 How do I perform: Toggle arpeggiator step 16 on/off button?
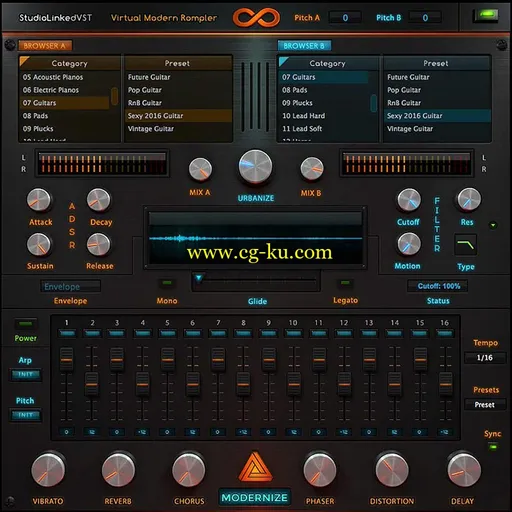[445, 333]
